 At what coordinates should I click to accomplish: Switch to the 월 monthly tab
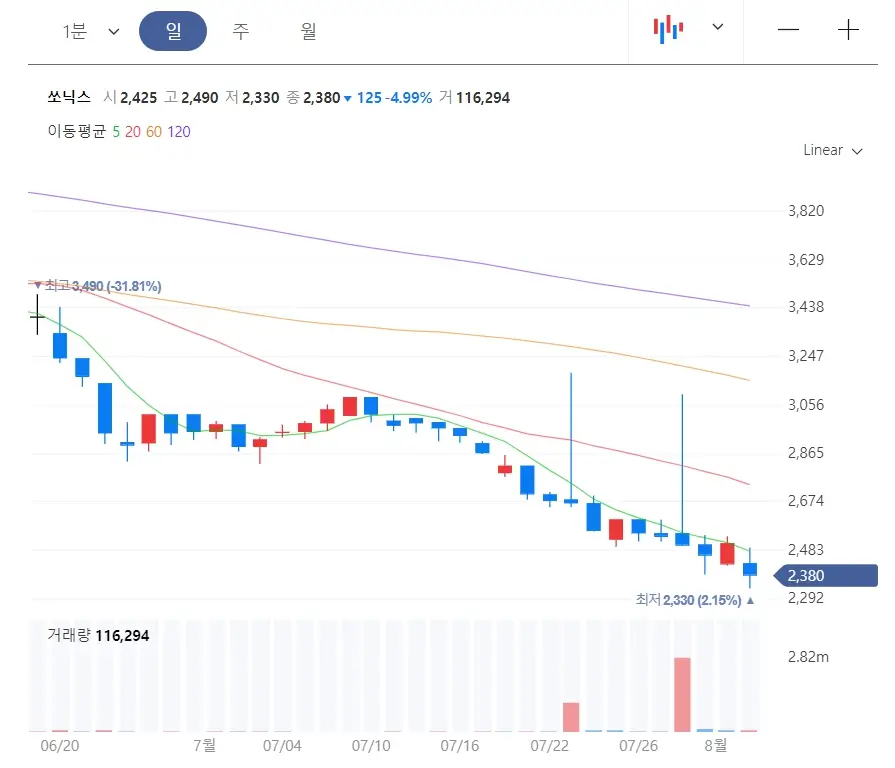point(306,31)
